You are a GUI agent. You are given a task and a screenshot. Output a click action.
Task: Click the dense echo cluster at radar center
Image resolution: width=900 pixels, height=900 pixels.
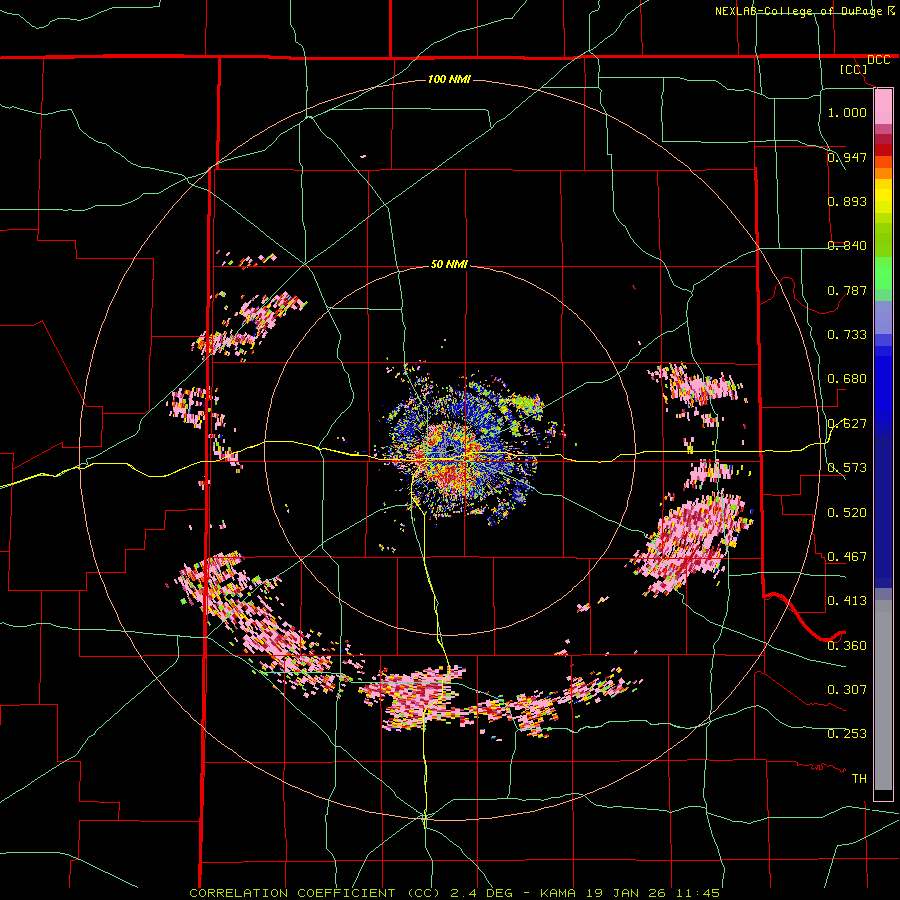click(464, 451)
